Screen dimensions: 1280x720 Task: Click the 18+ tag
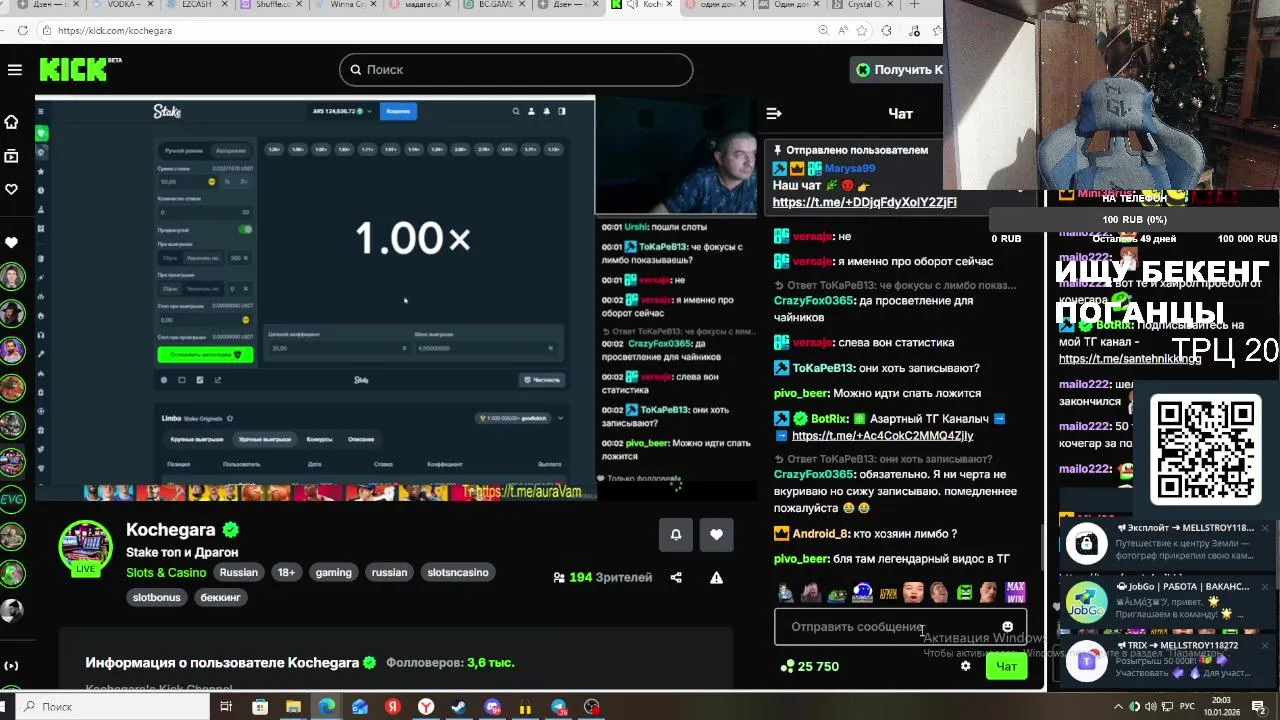[x=286, y=573]
